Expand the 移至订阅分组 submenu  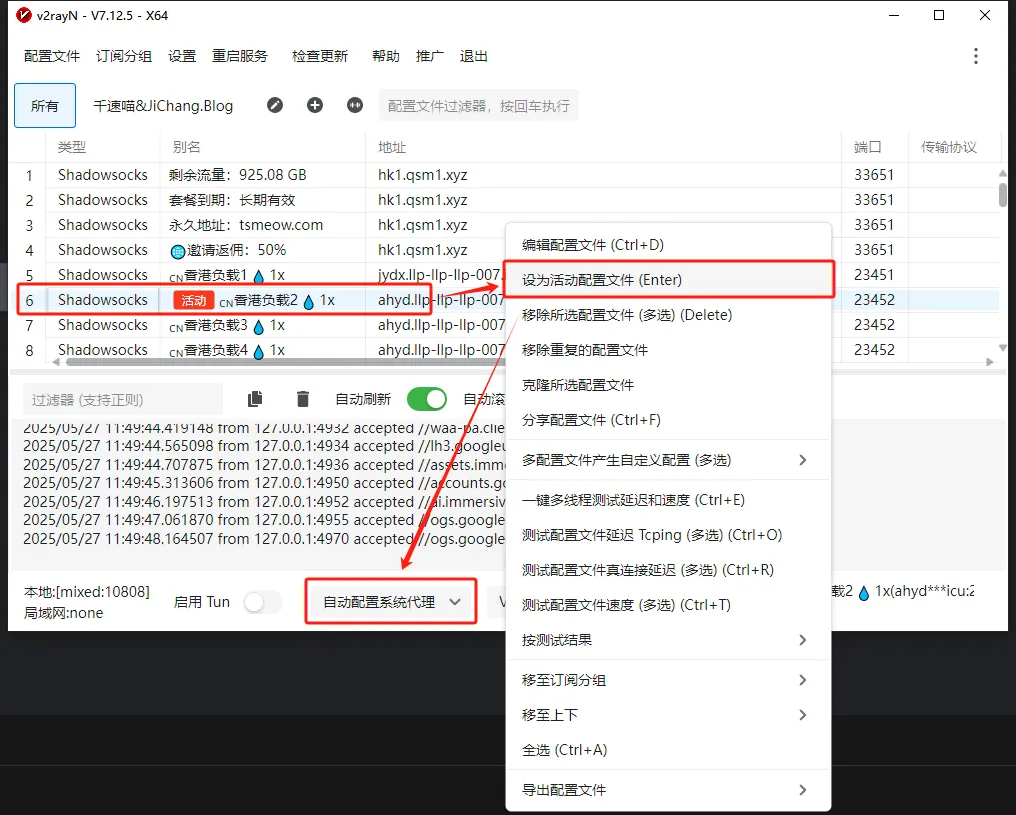point(668,680)
